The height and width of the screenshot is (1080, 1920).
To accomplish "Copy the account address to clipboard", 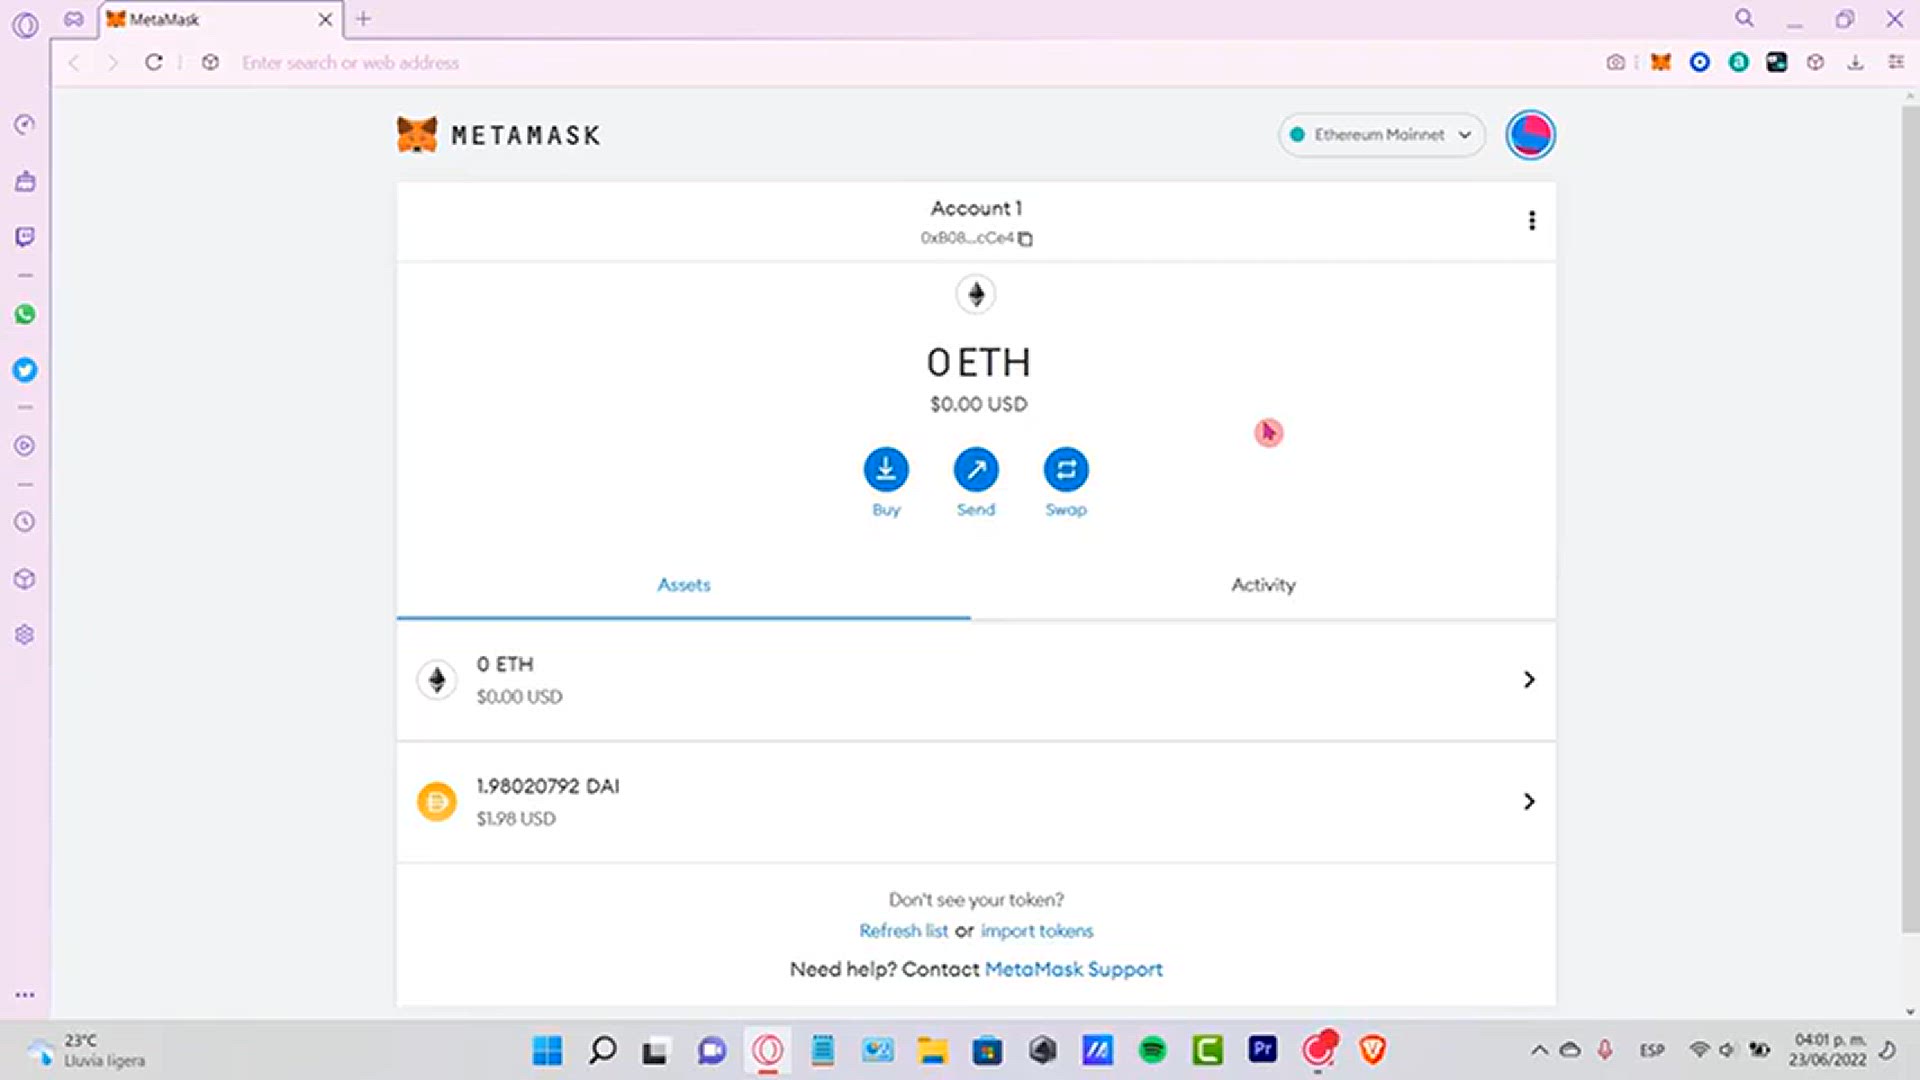I will click(x=1025, y=239).
